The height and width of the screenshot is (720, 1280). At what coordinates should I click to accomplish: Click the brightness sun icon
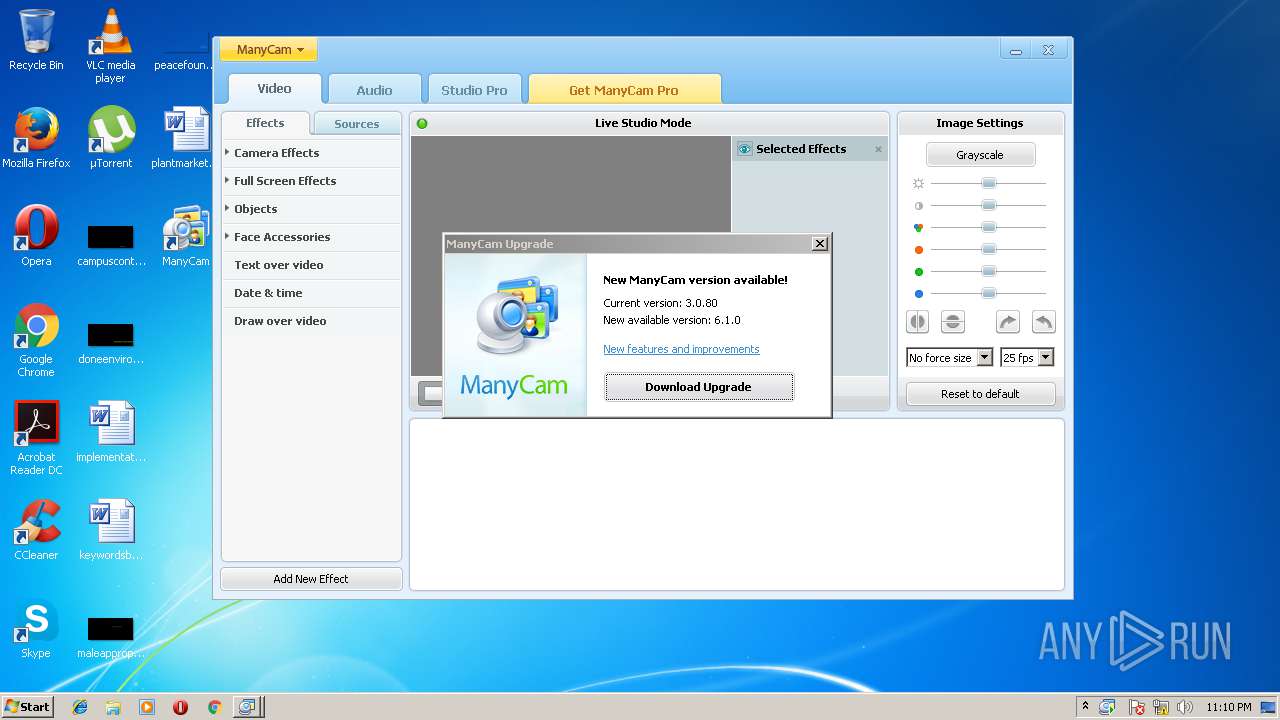[x=919, y=184]
